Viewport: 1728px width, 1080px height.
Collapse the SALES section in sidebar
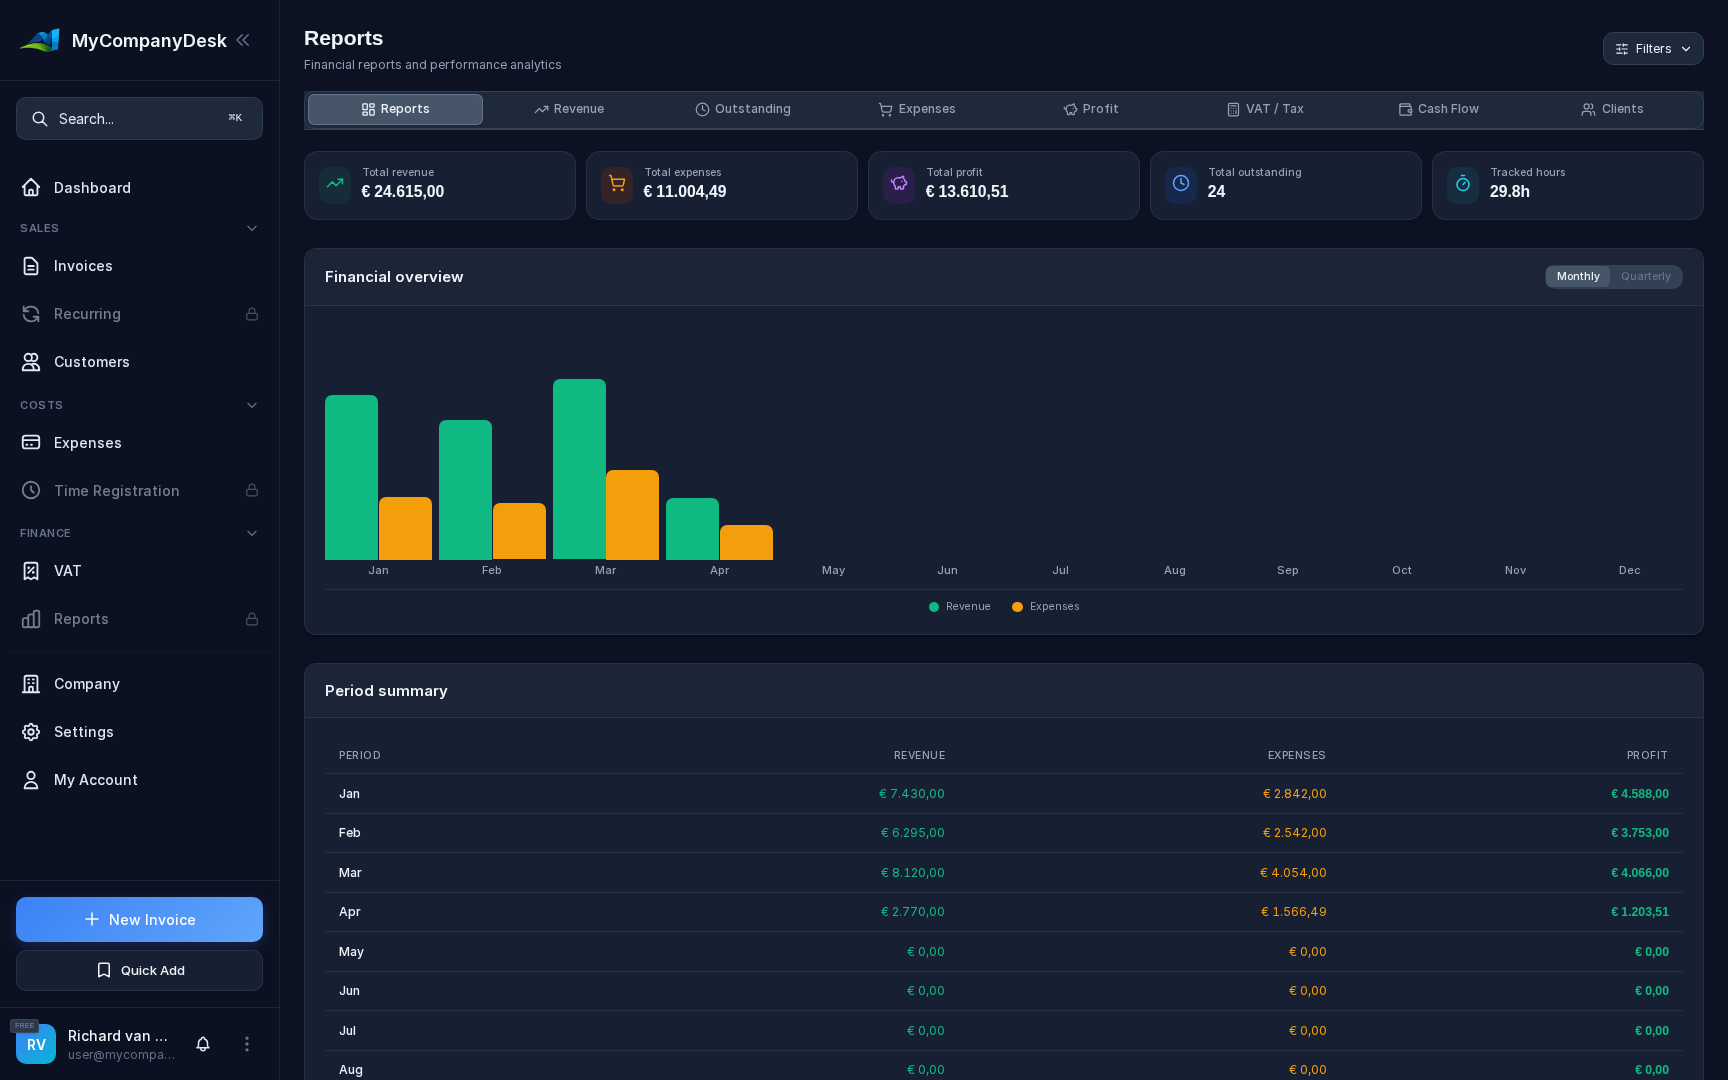252,228
